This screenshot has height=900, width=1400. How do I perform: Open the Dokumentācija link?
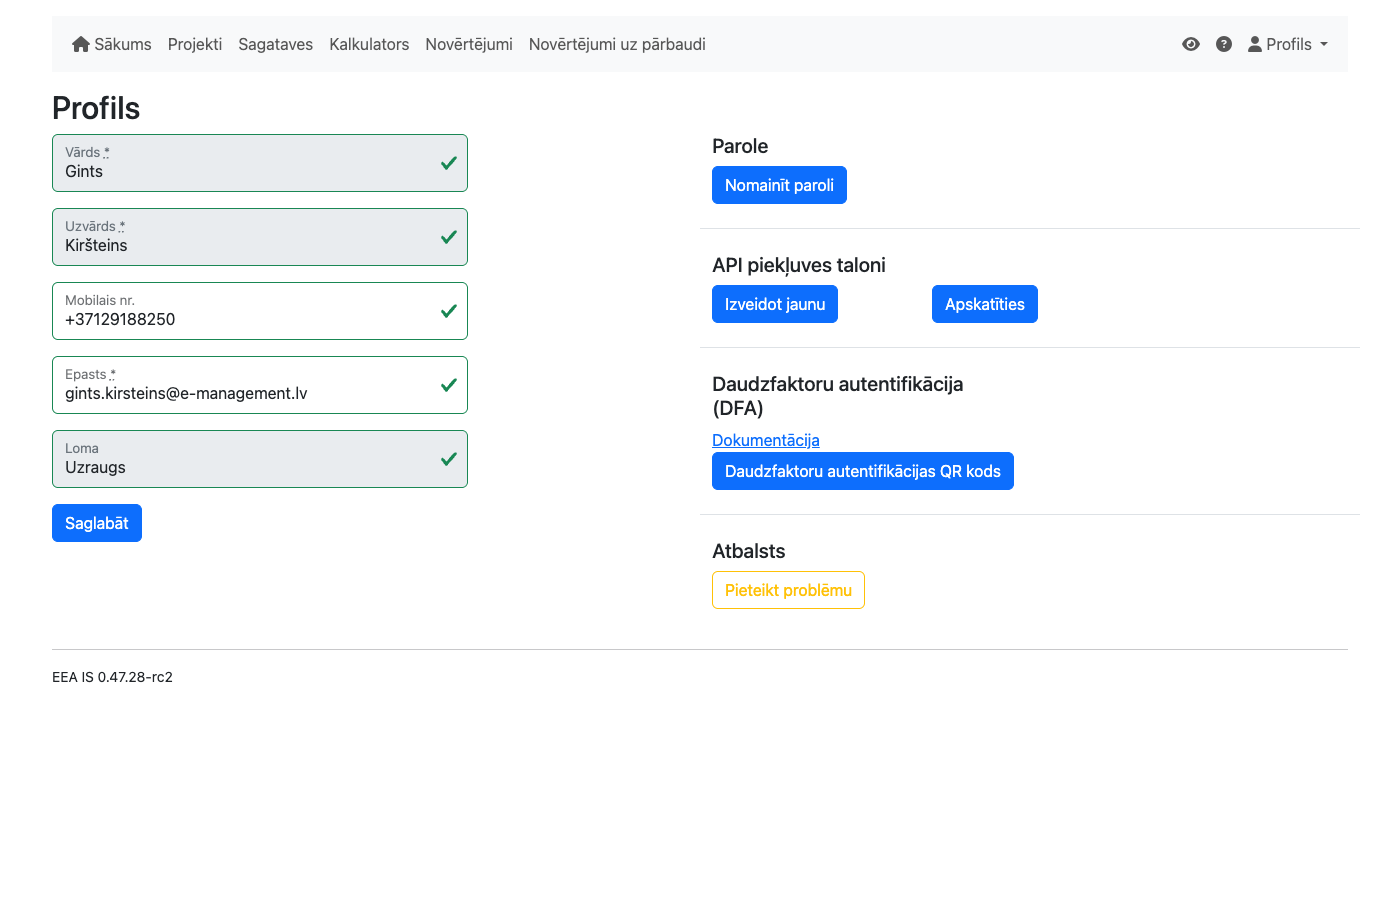[x=765, y=440]
